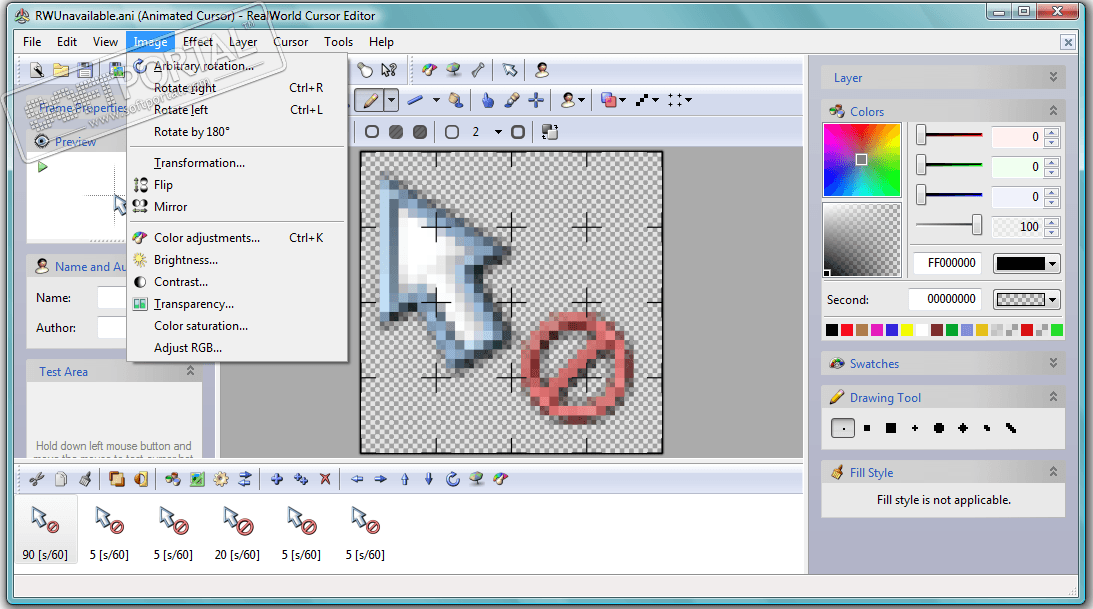Click the picture icon in frame toolbar
The width and height of the screenshot is (1093, 609).
tap(197, 479)
